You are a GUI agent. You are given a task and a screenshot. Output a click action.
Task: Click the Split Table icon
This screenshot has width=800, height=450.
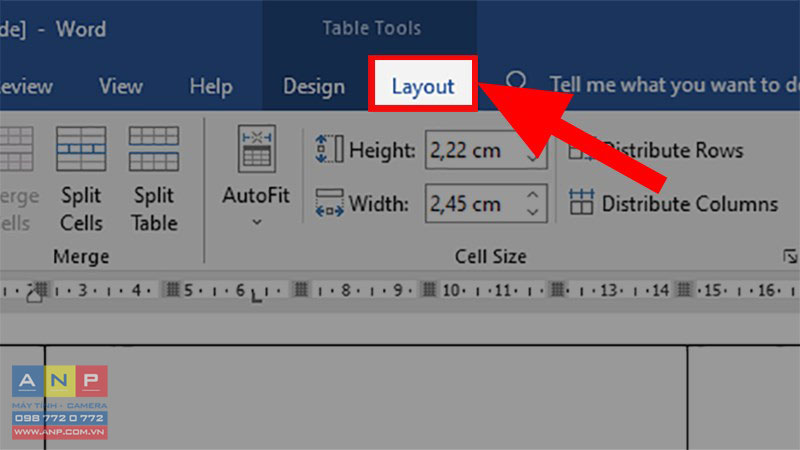154,149
